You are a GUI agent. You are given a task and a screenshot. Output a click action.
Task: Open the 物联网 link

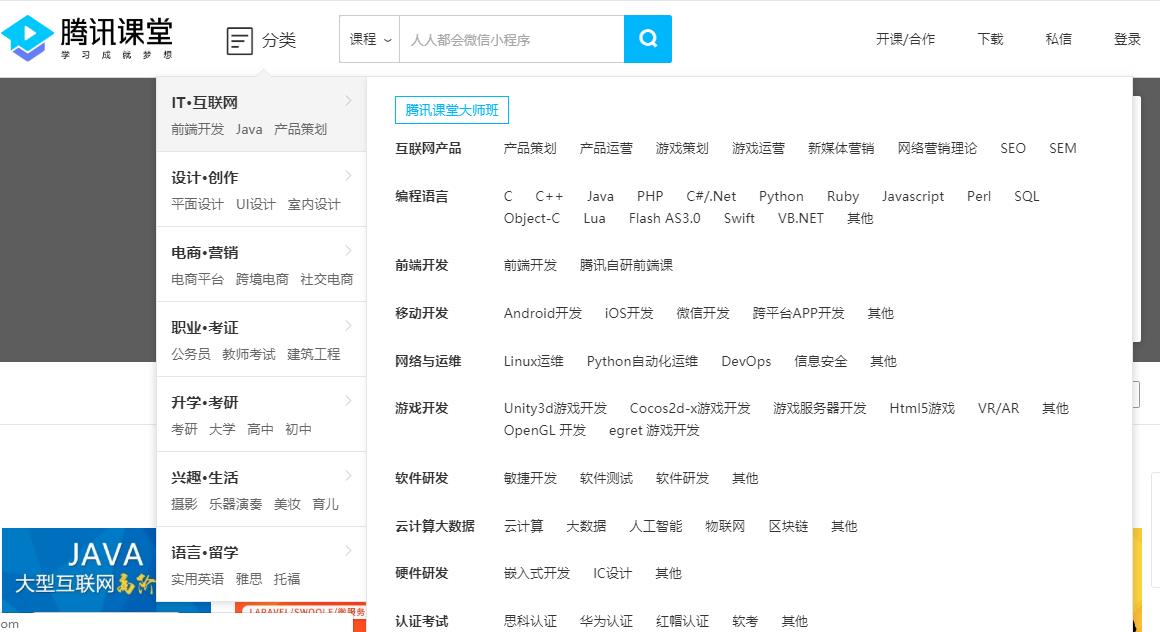(725, 526)
